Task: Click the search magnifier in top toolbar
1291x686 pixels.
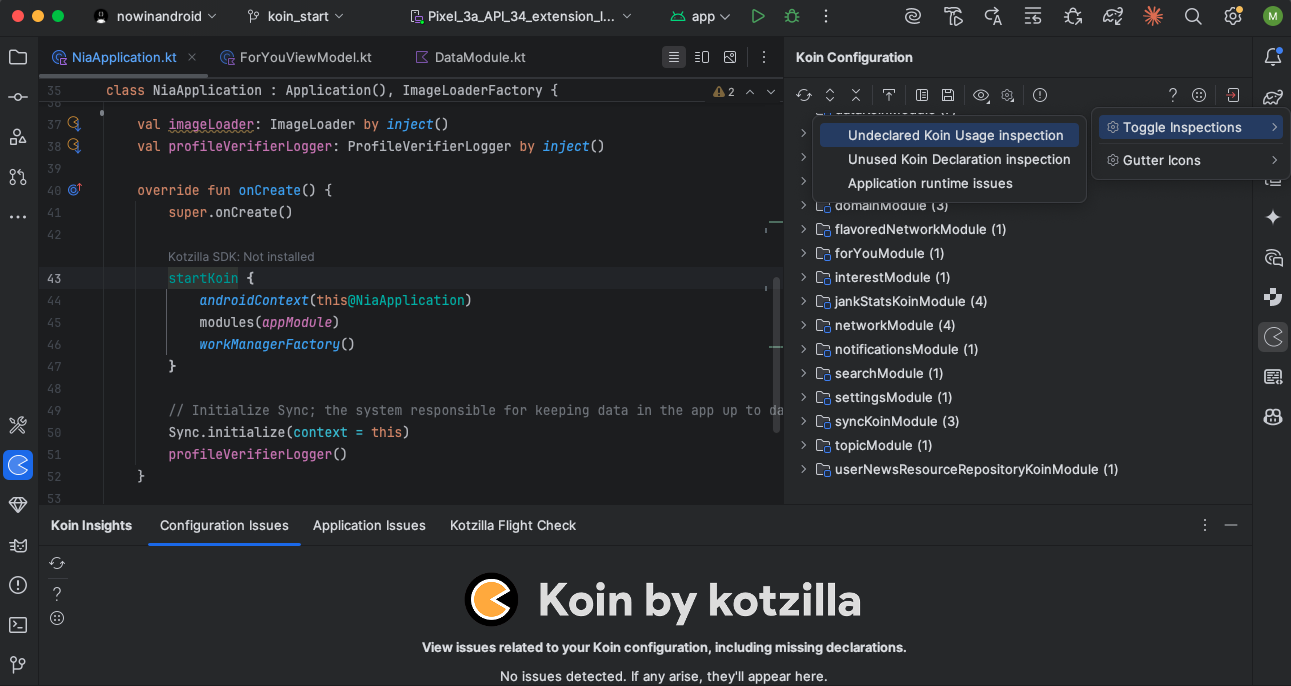Action: click(1193, 16)
